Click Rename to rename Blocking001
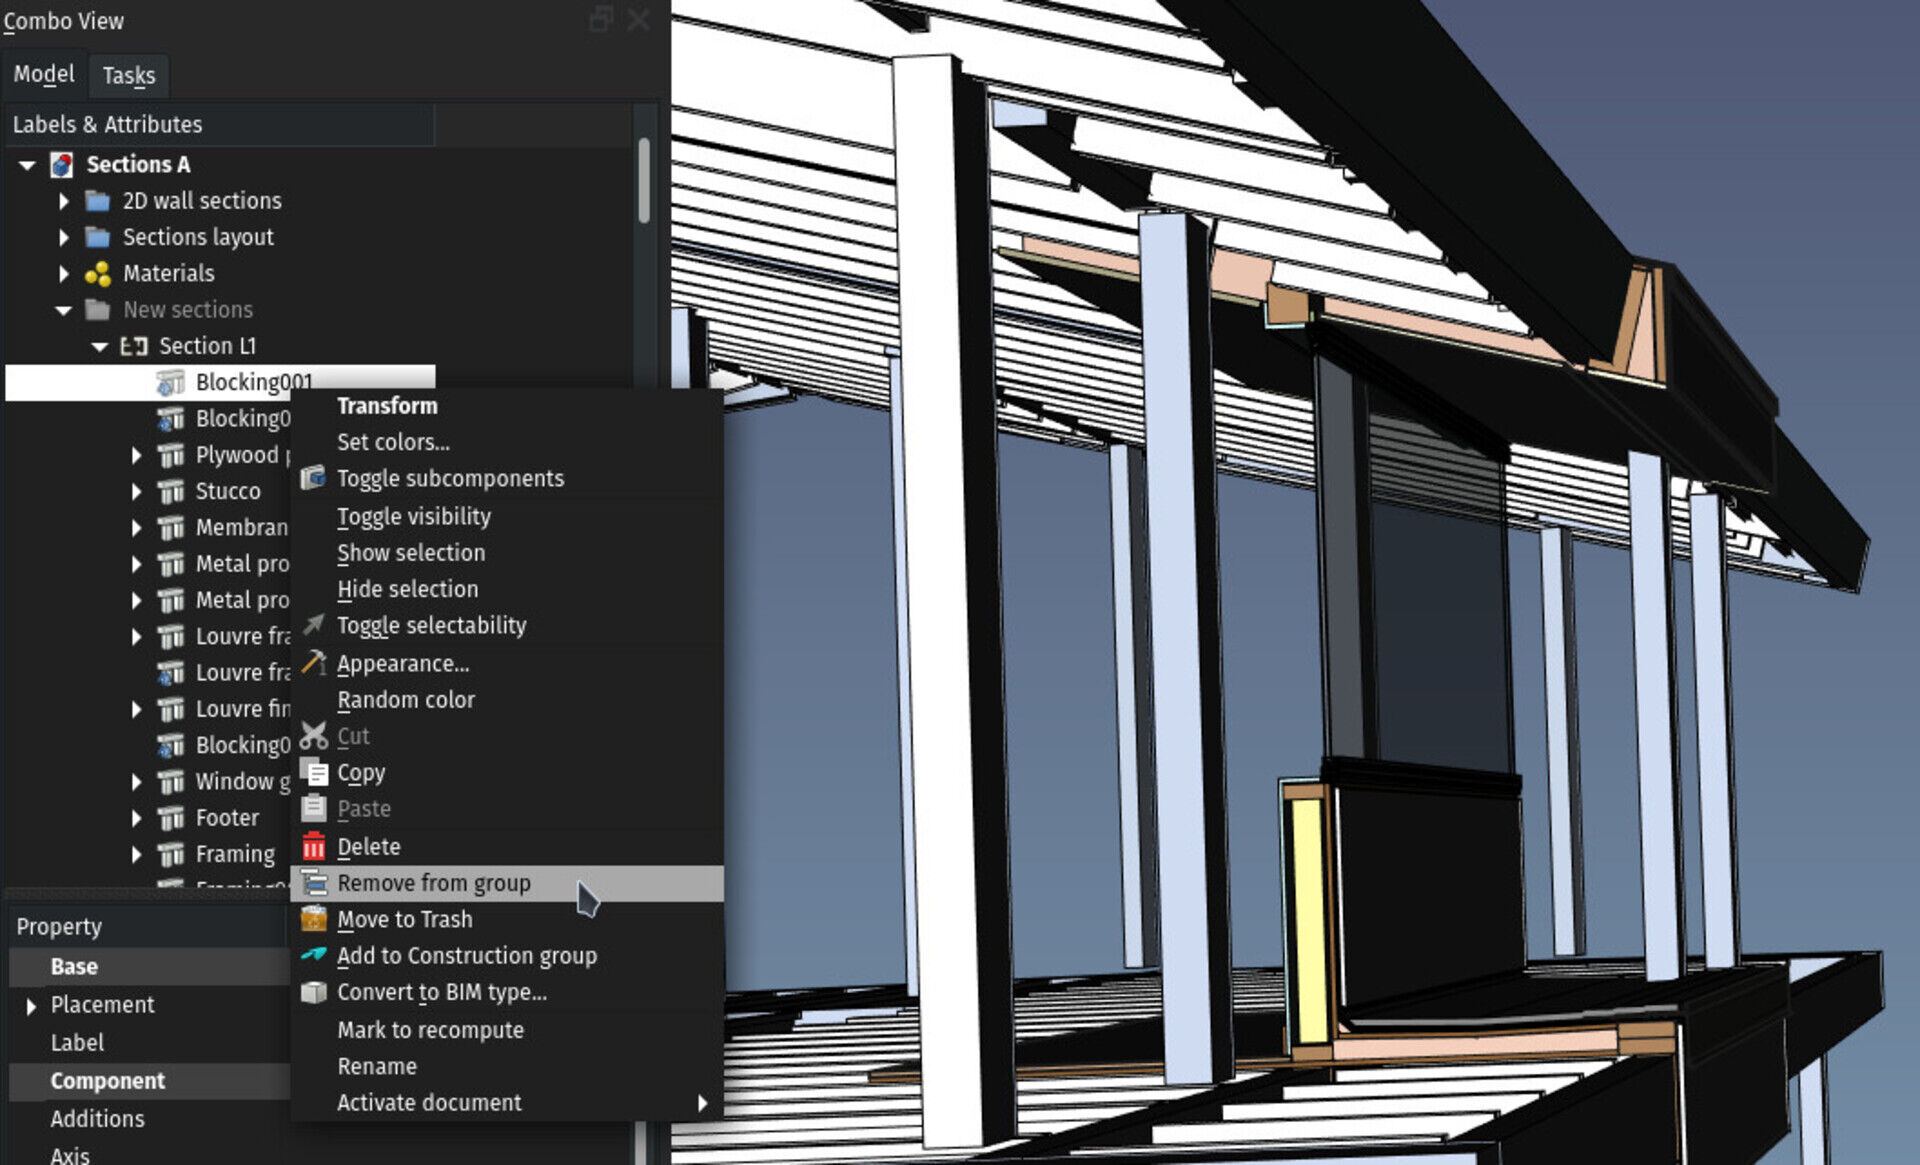Viewport: 1920px width, 1165px height. point(377,1066)
